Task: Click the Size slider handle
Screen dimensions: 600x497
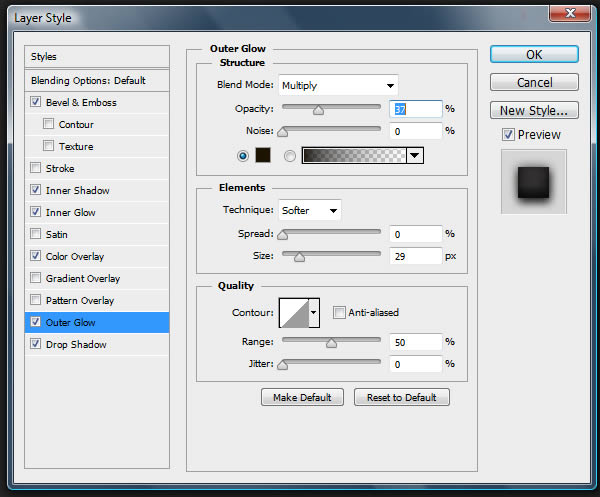Action: [299, 257]
